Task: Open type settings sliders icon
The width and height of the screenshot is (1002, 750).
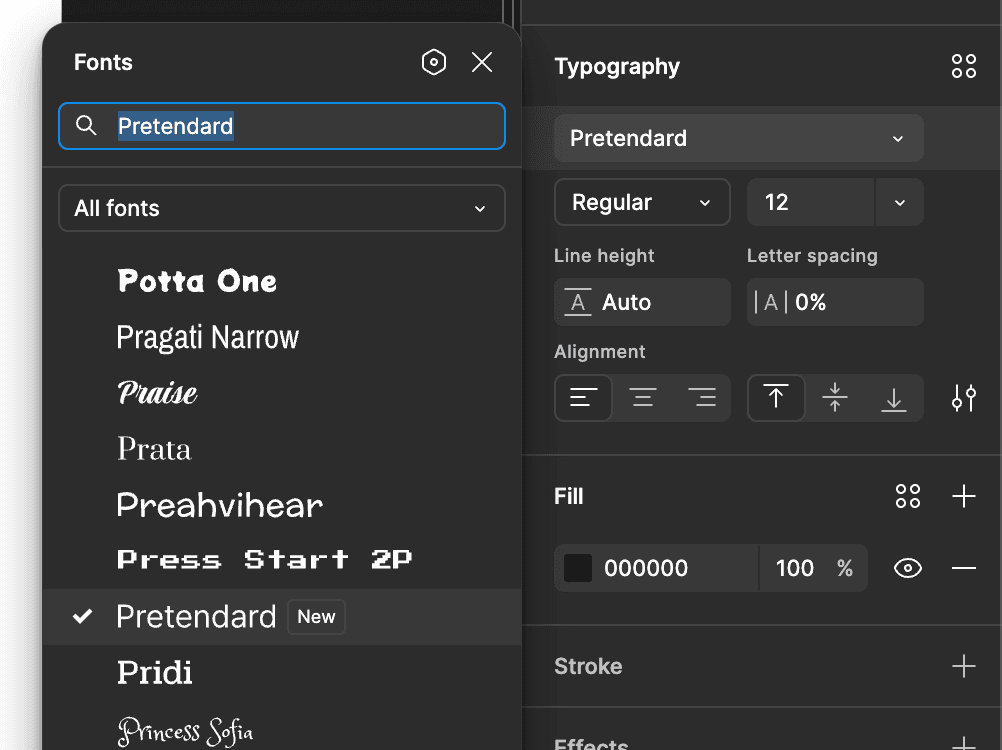Action: [x=963, y=398]
